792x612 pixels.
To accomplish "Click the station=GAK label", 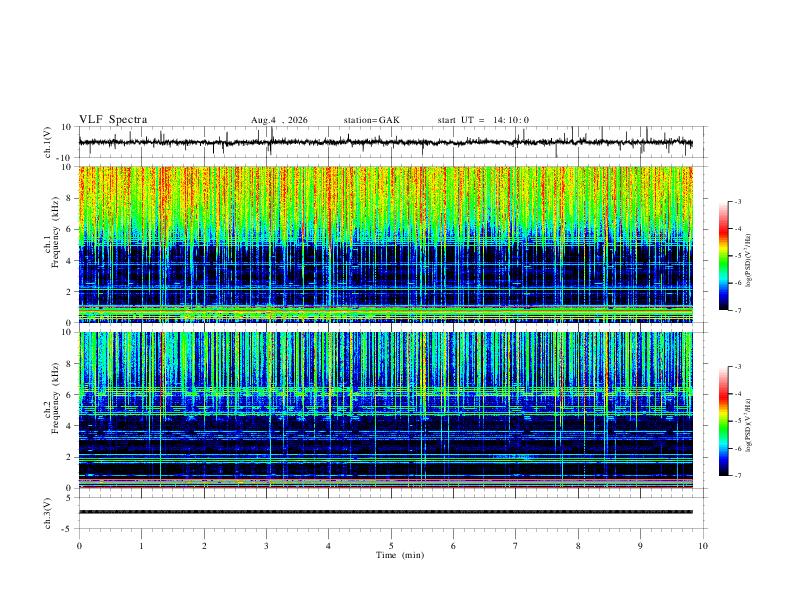I will [x=371, y=120].
